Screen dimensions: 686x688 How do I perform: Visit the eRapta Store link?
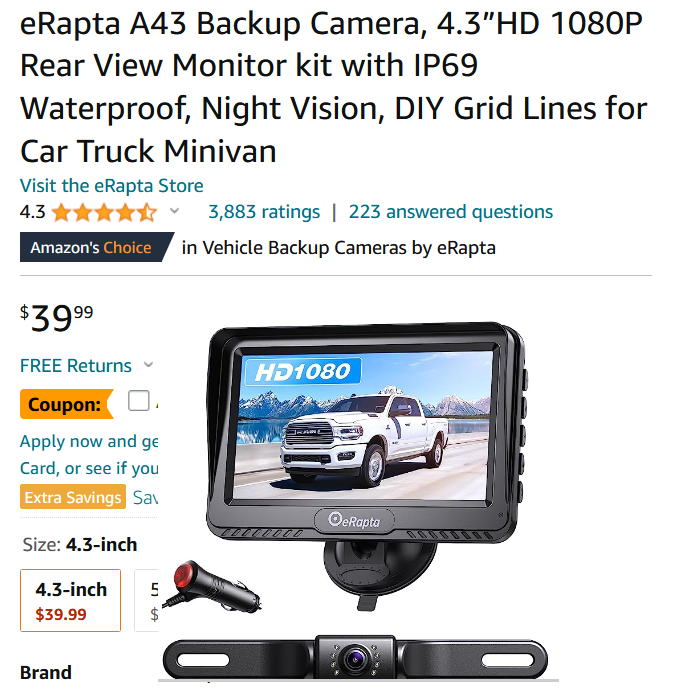point(111,186)
